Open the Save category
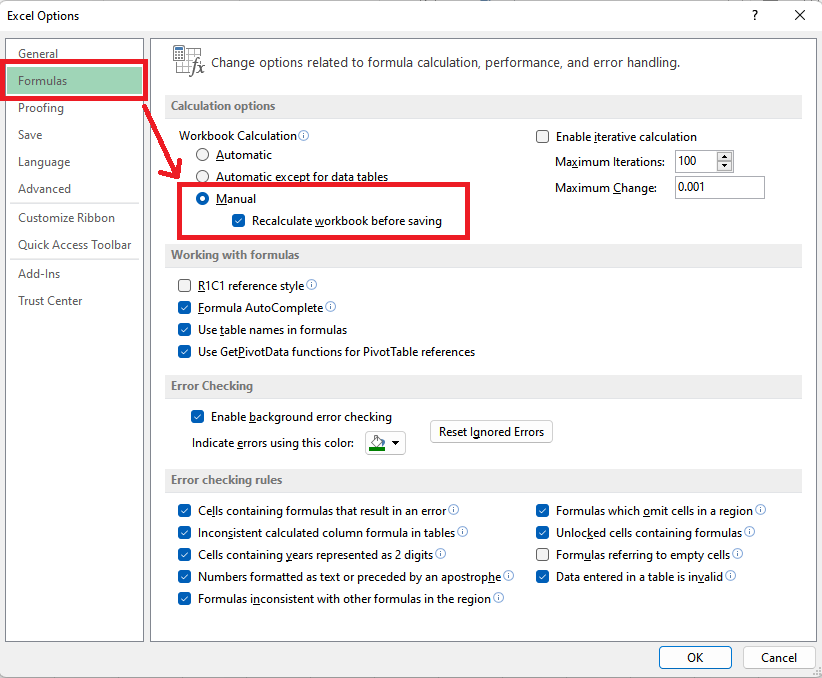The image size is (822, 678). (x=30, y=135)
